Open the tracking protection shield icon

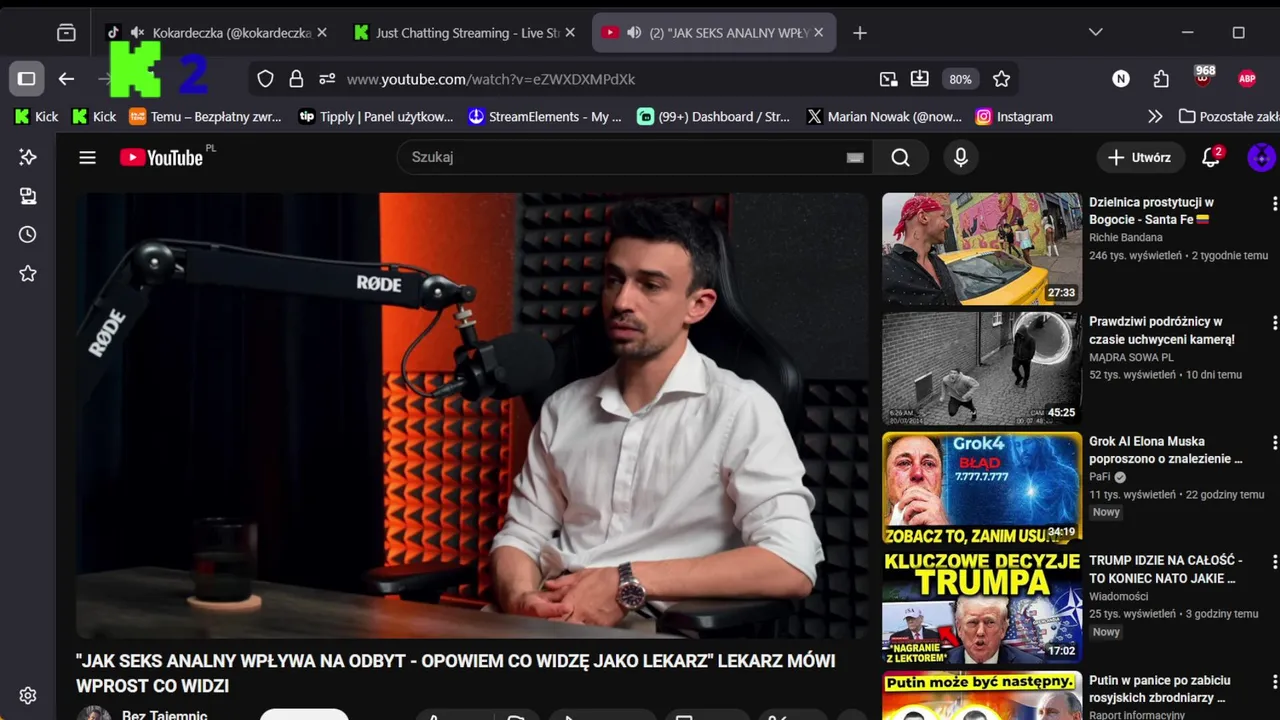coord(265,79)
